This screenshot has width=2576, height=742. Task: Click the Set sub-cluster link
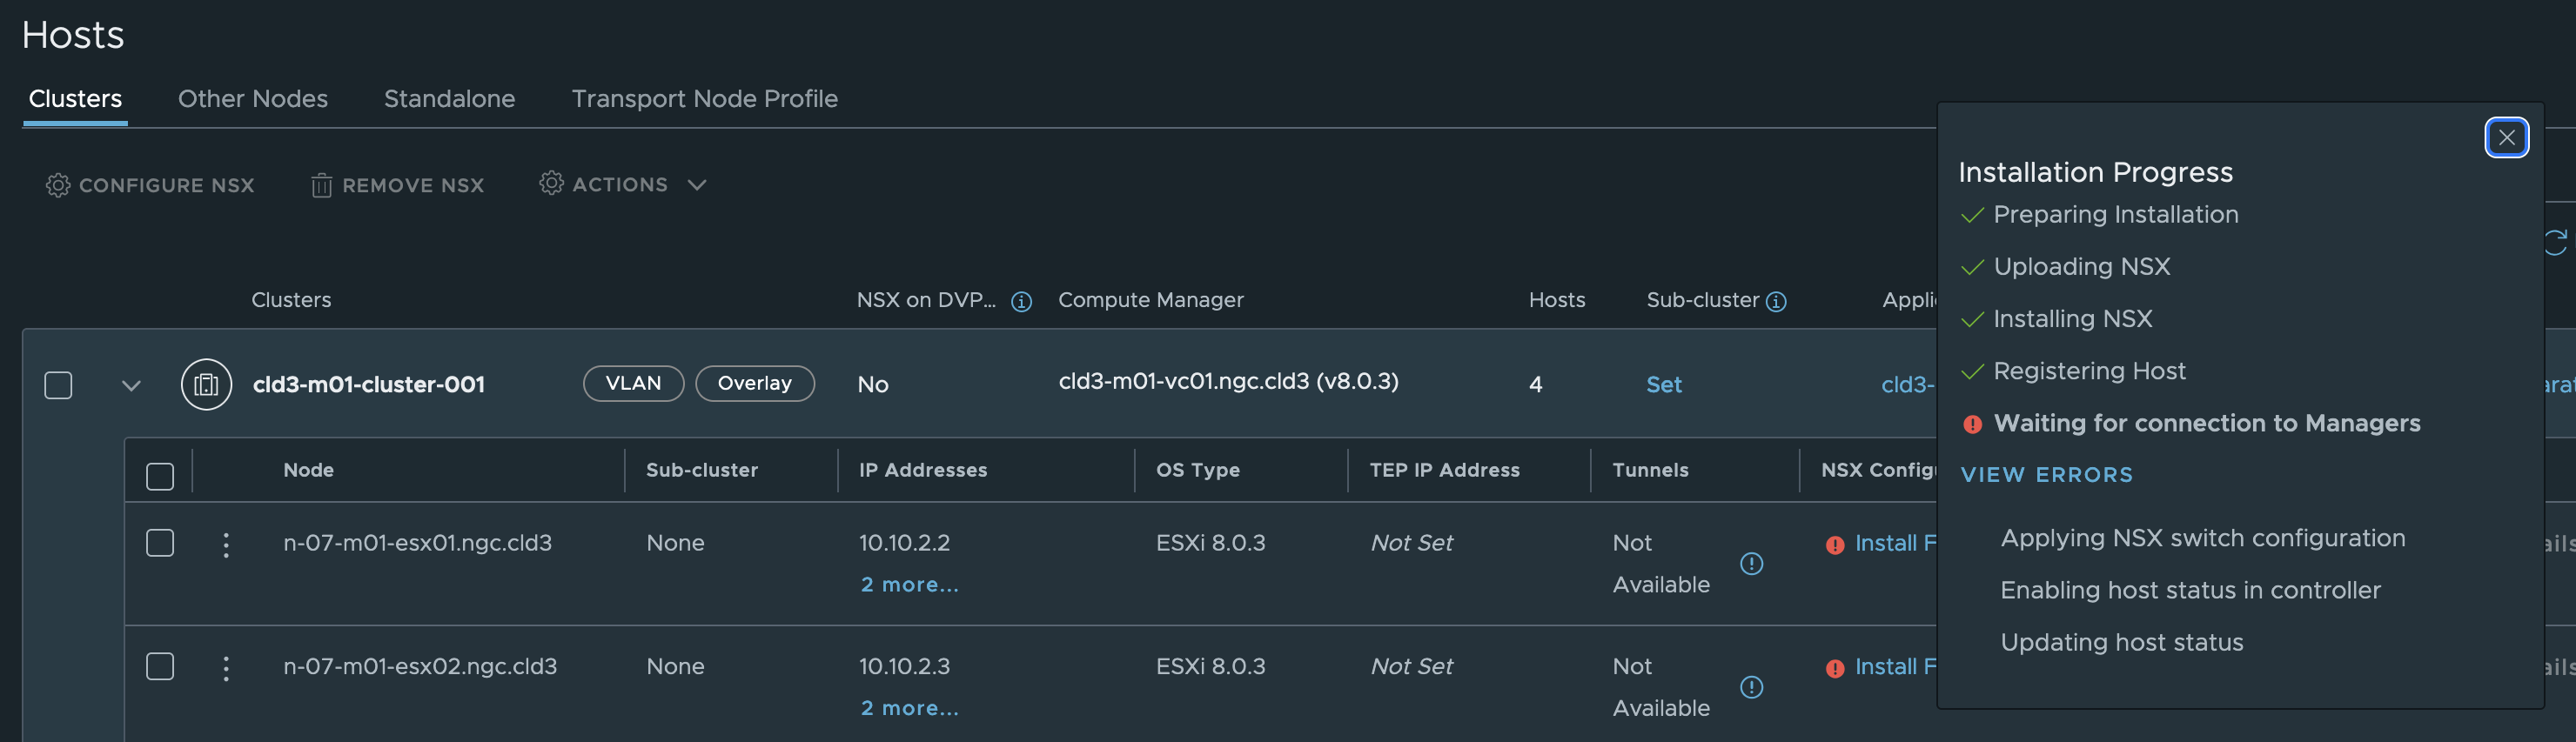[1663, 385]
